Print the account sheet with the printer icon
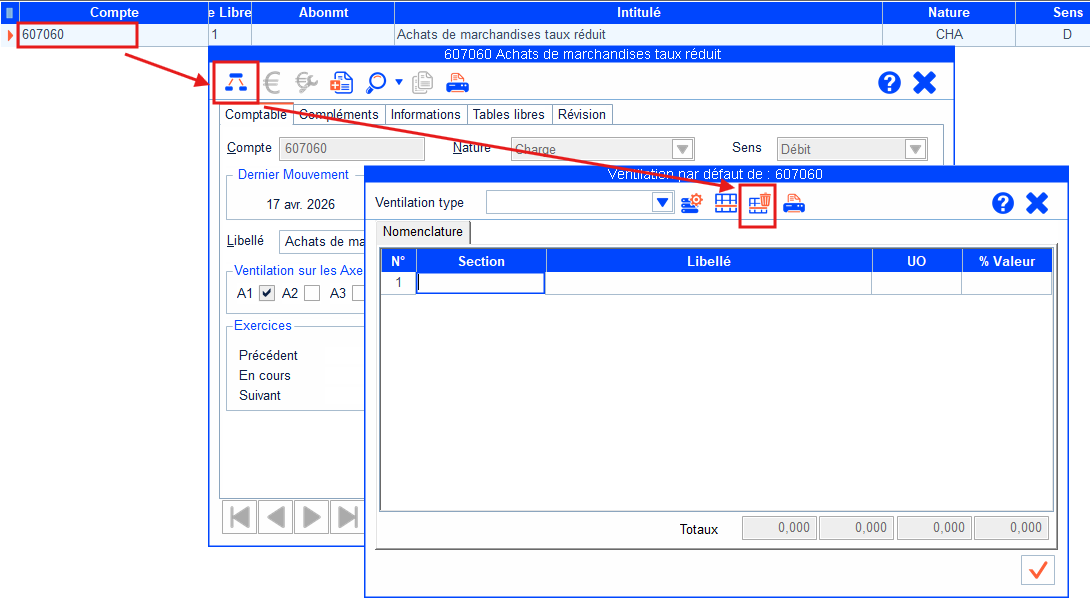The width and height of the screenshot is (1090, 606). (x=457, y=83)
